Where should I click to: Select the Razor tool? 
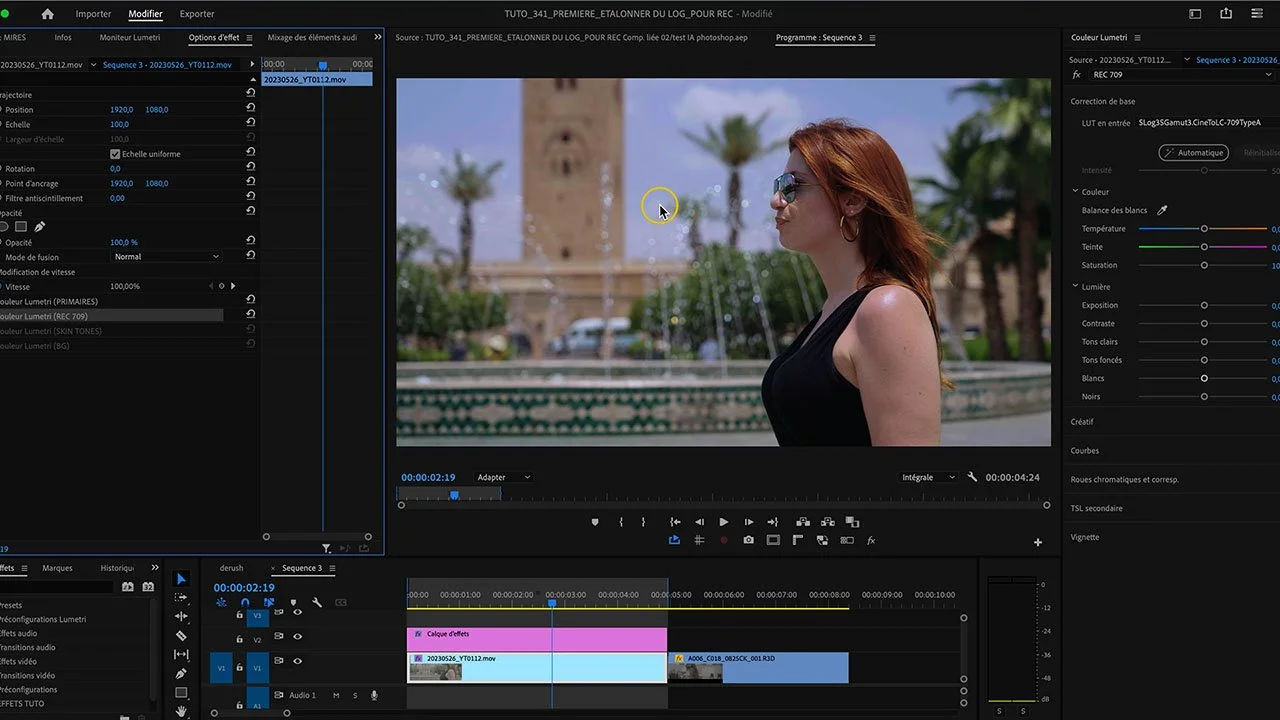point(181,635)
